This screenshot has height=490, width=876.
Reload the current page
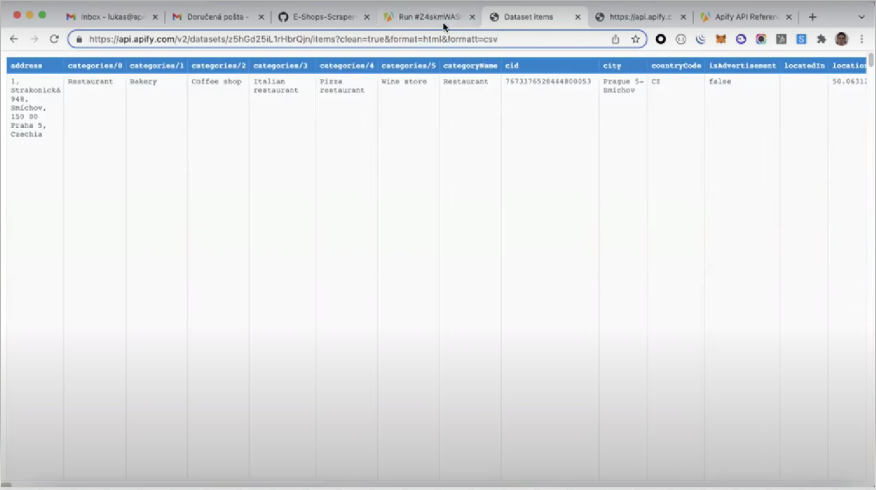pos(54,39)
